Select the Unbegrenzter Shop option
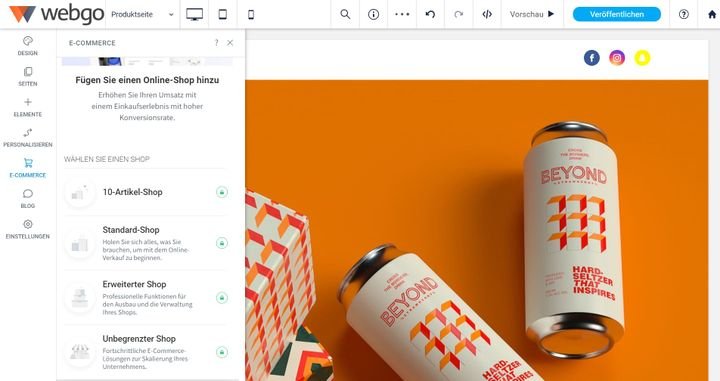The height and width of the screenshot is (381, 720). (x=146, y=352)
